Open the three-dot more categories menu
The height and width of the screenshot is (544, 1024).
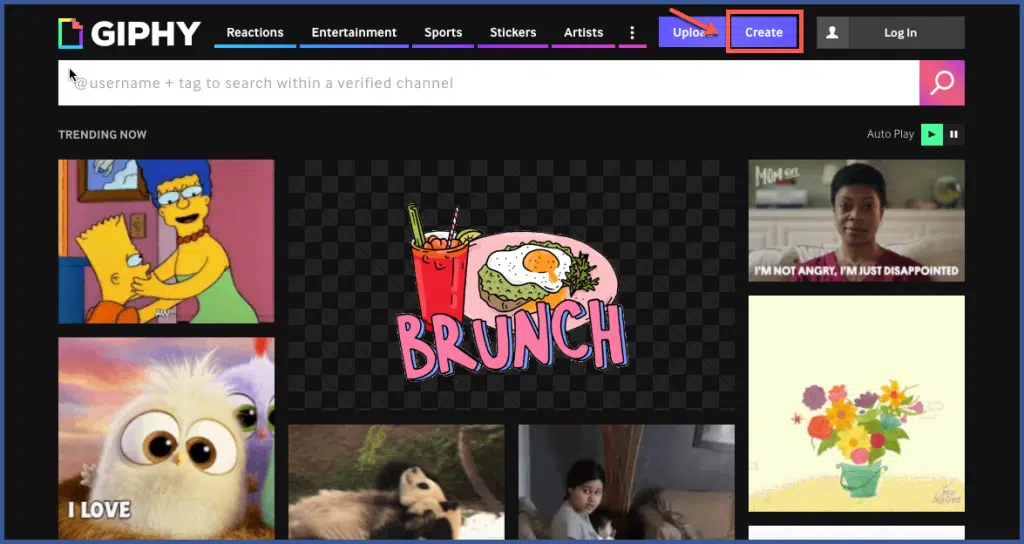click(x=632, y=33)
